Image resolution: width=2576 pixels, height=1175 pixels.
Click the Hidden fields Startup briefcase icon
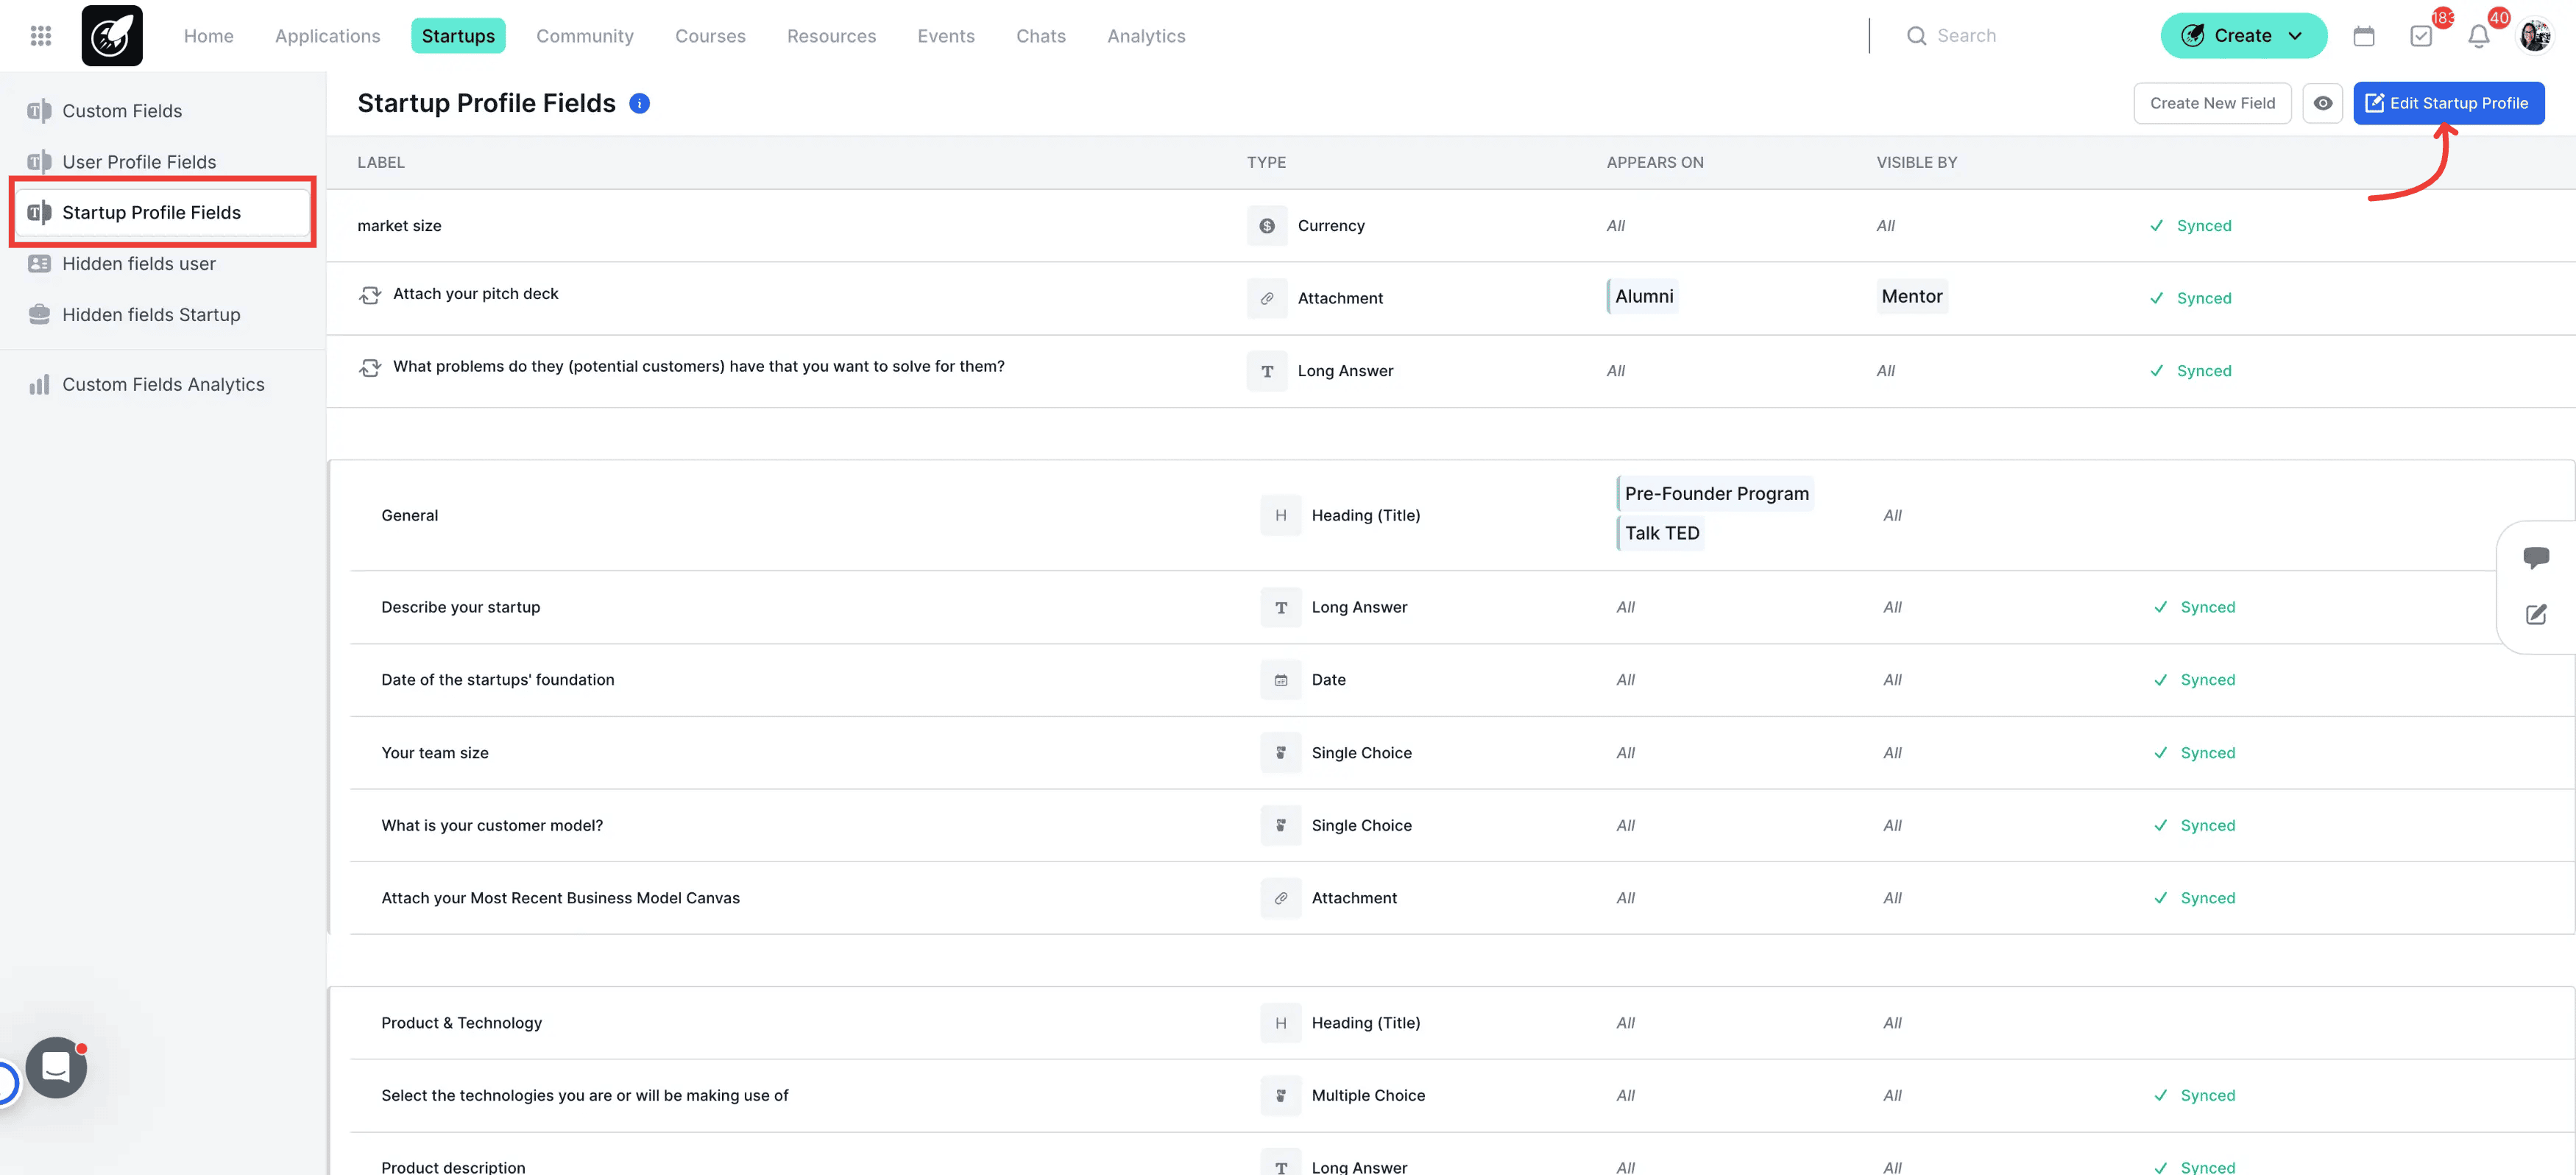[x=39, y=315]
